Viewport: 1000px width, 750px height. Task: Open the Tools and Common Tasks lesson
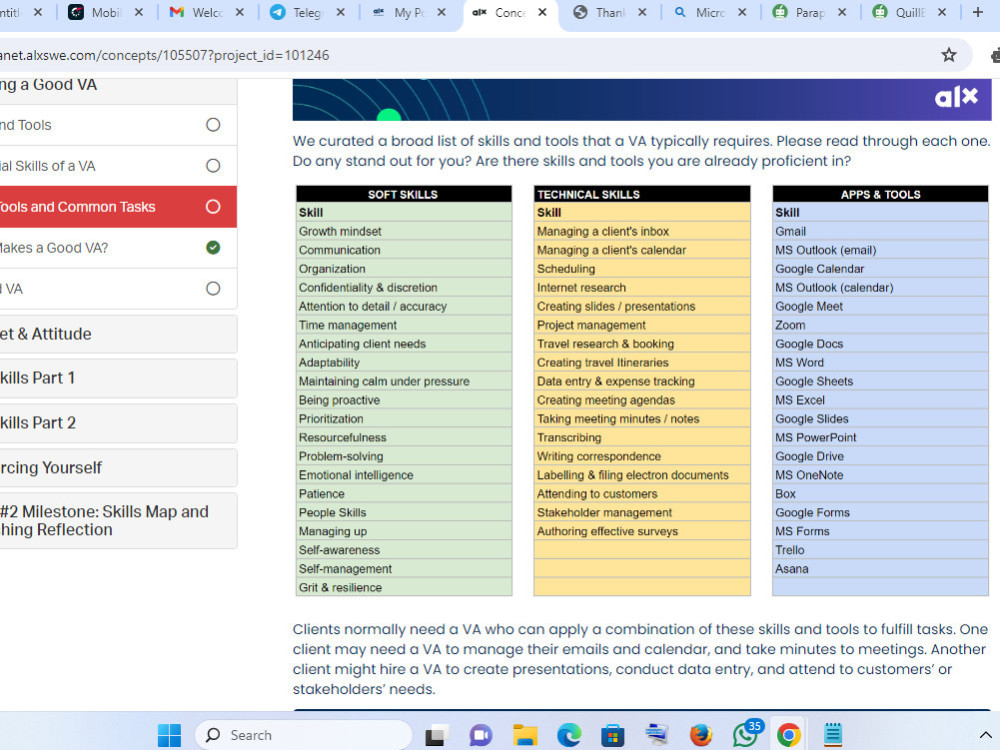tap(118, 207)
